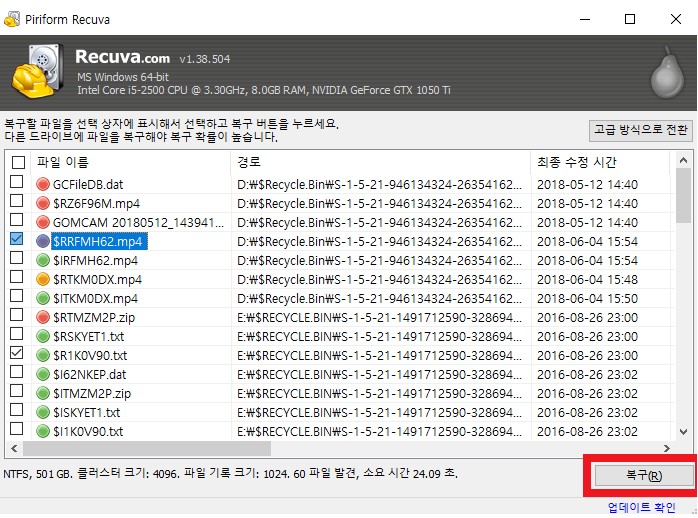Sort by the 경로 column header
Screen dimensions: 698x518
381,162
